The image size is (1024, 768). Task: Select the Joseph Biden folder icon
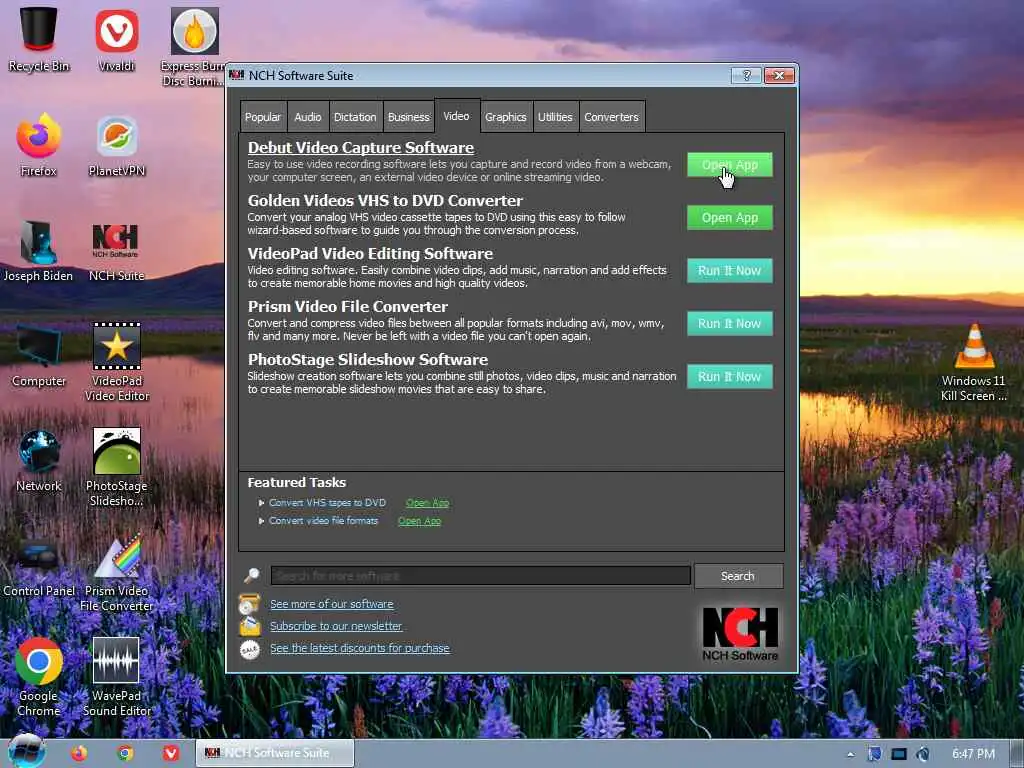(x=39, y=251)
